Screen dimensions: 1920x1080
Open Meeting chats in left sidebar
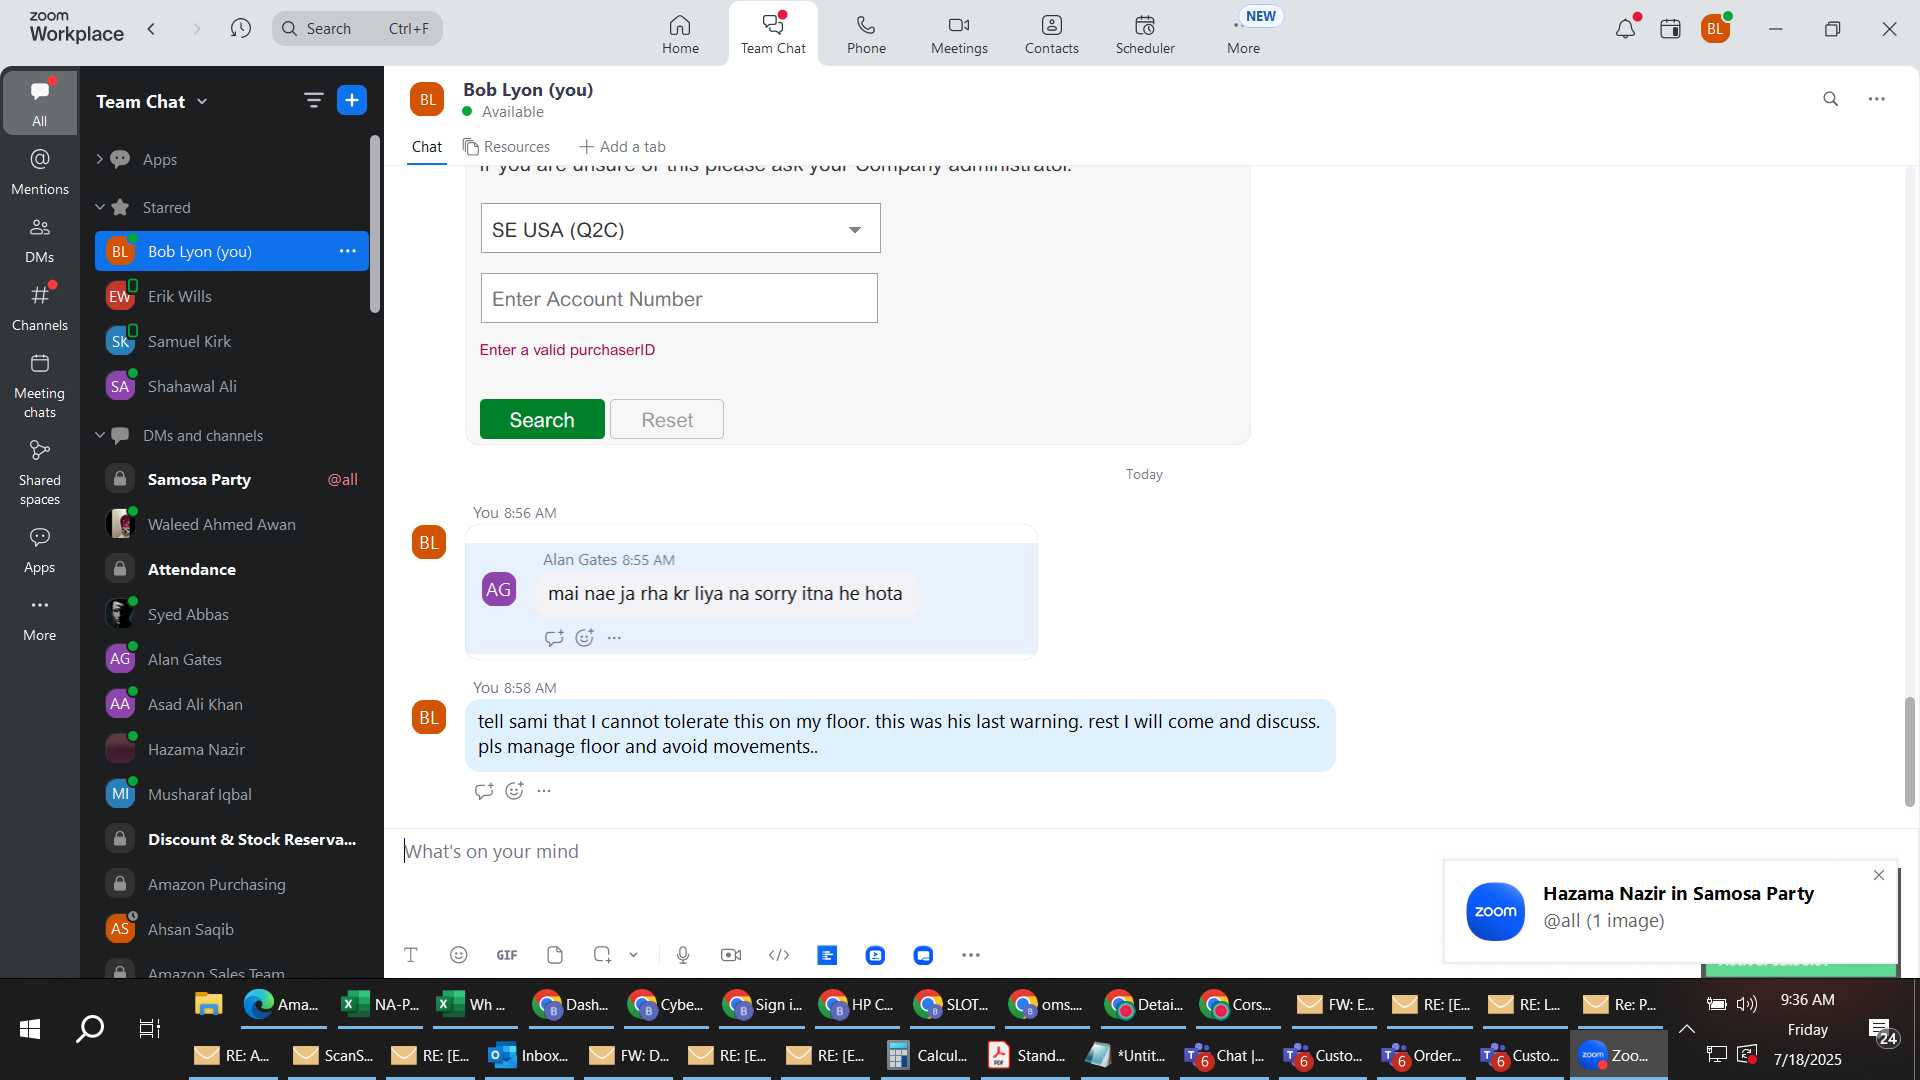[x=40, y=386]
